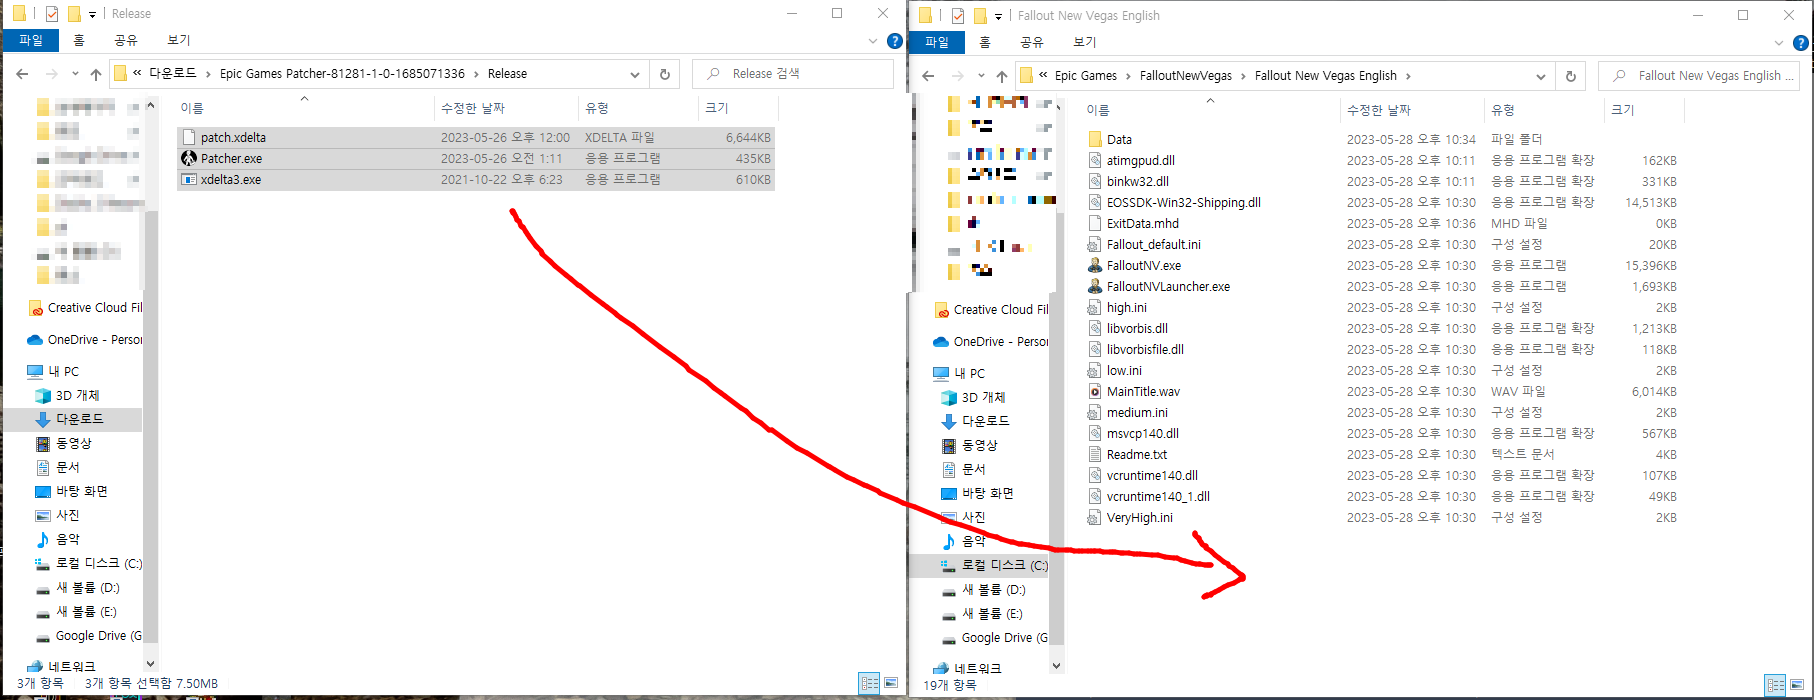Open the Data folder icon

[x=1095, y=140]
